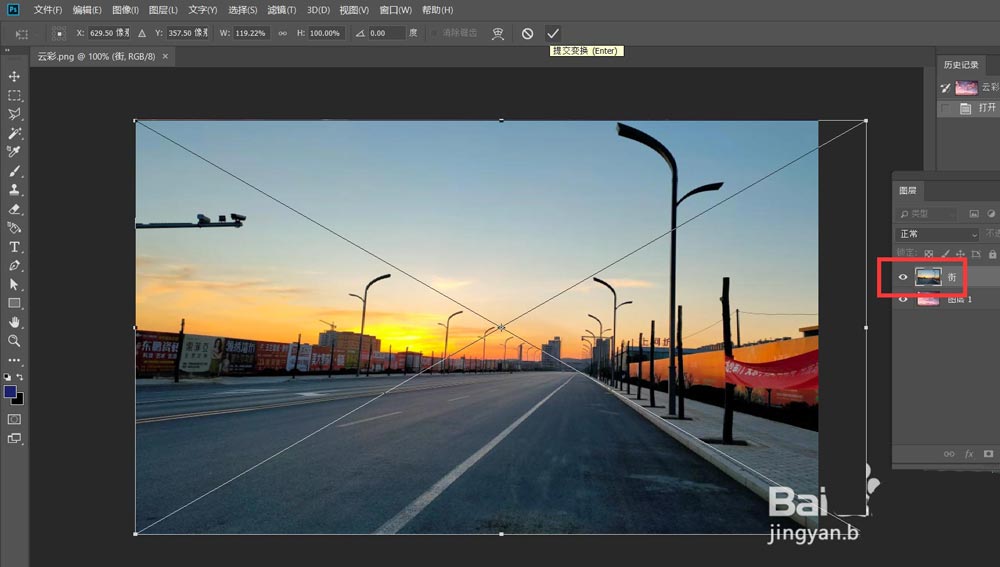Open the 文字(Y) menu
The image size is (1000, 567).
202,10
